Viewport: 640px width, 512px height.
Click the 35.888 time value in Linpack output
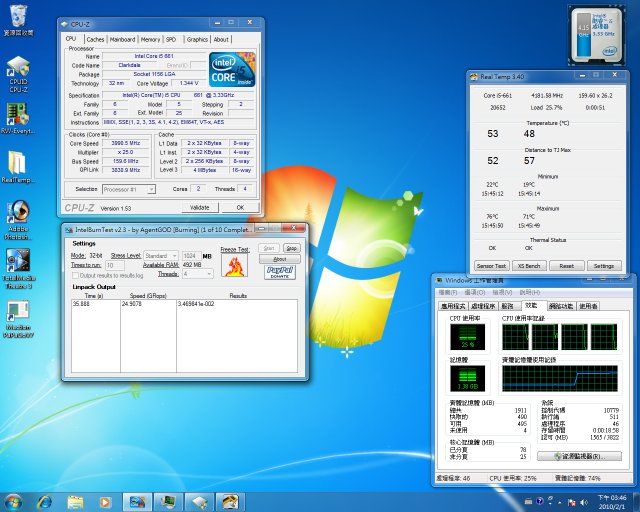point(81,304)
